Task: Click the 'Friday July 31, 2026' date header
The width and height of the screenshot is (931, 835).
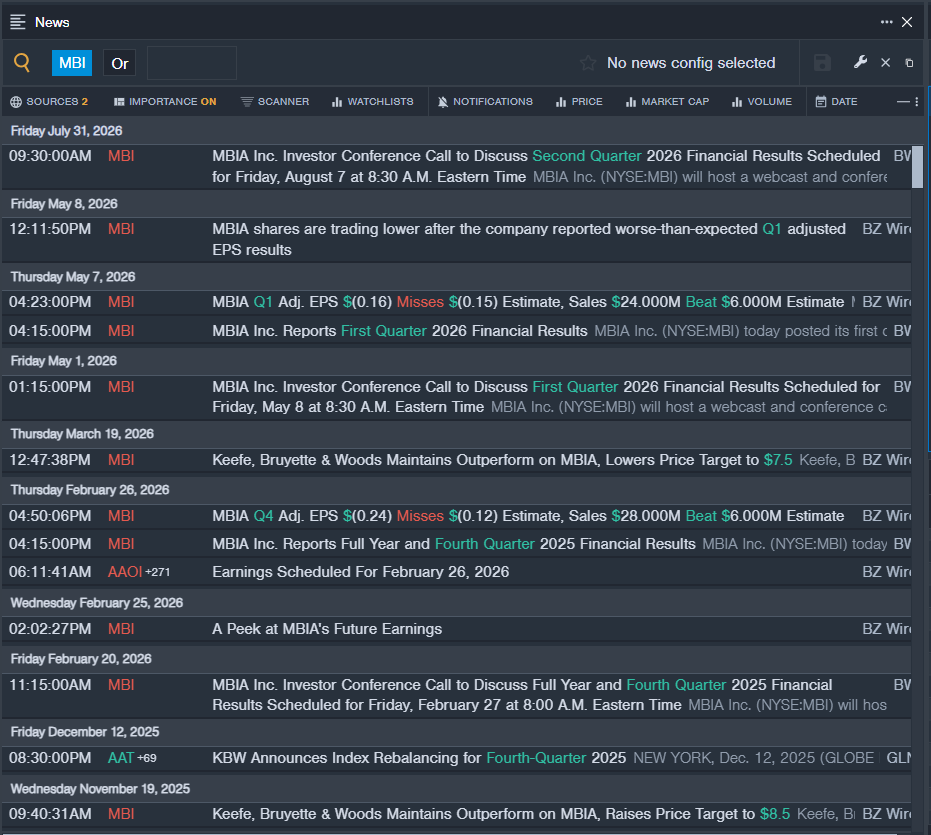Action: point(66,131)
